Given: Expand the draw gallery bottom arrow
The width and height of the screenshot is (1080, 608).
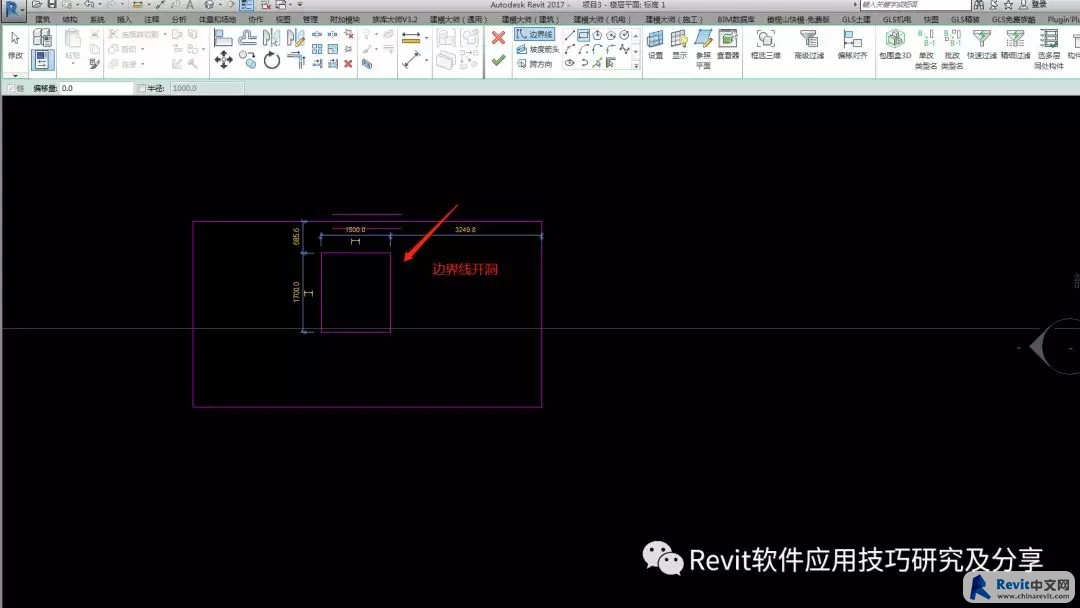Looking at the screenshot, I should 636,66.
